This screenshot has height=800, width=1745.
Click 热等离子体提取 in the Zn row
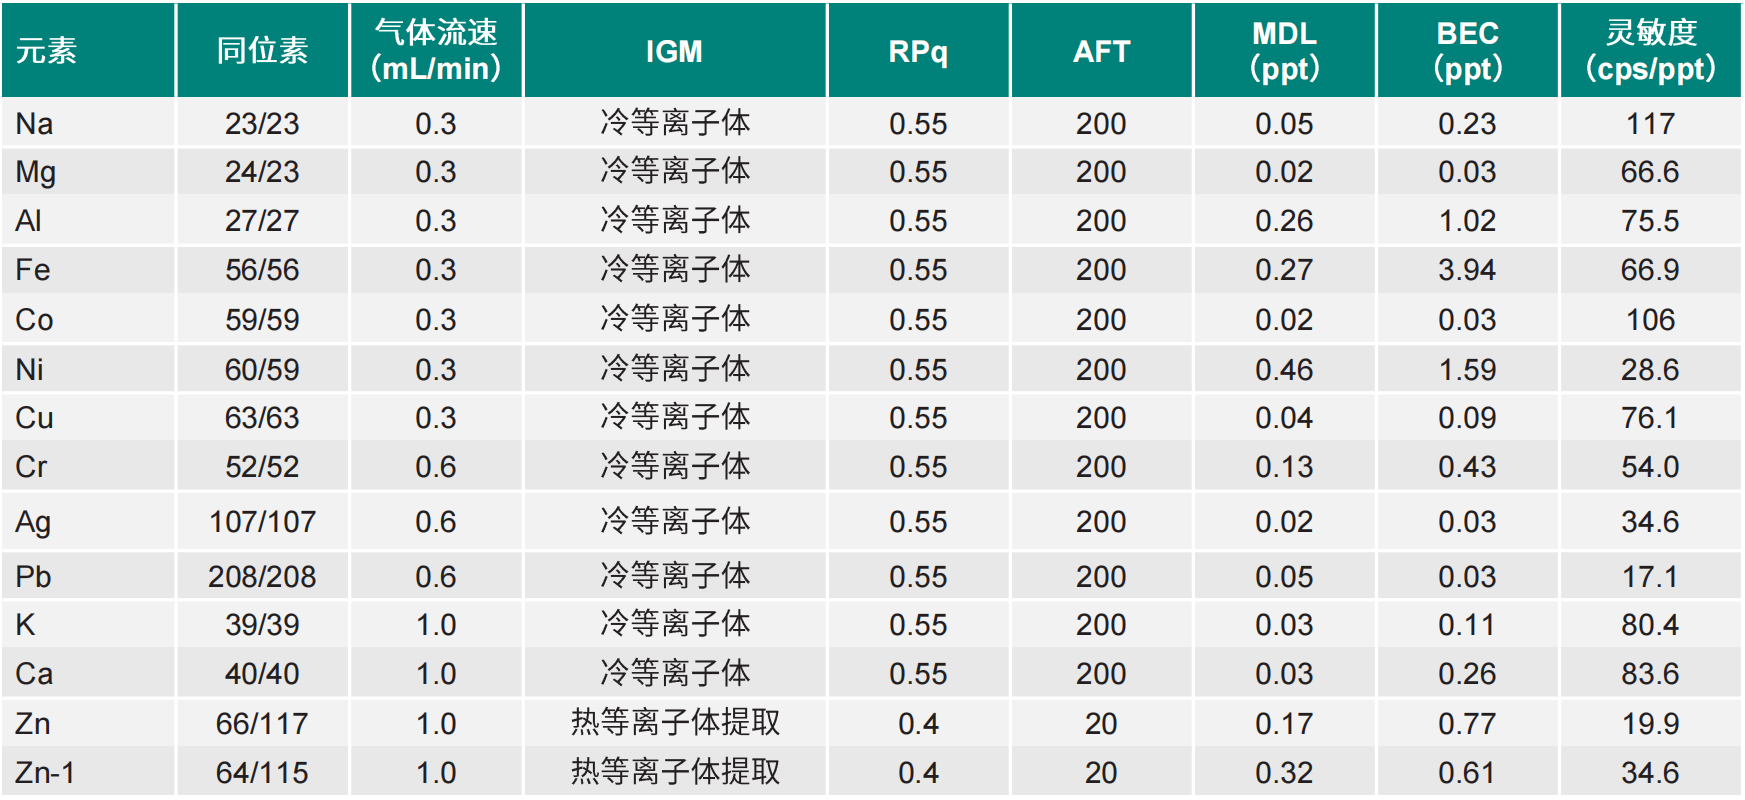pos(675,723)
